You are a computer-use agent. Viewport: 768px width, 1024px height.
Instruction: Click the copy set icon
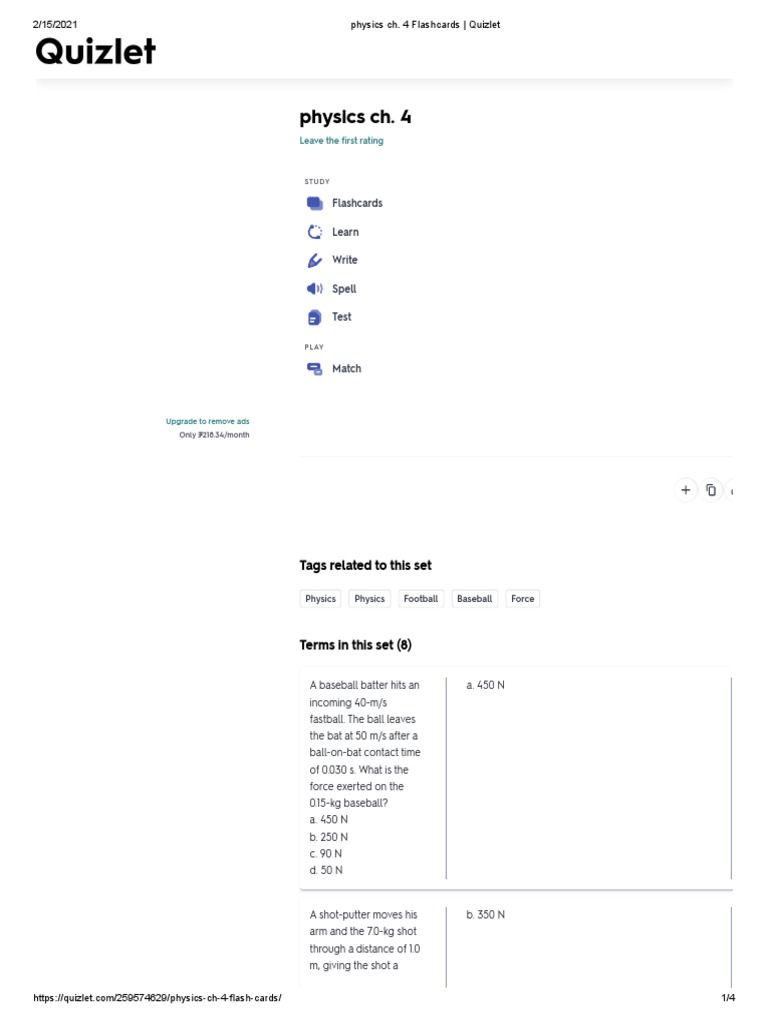pyautogui.click(x=711, y=490)
